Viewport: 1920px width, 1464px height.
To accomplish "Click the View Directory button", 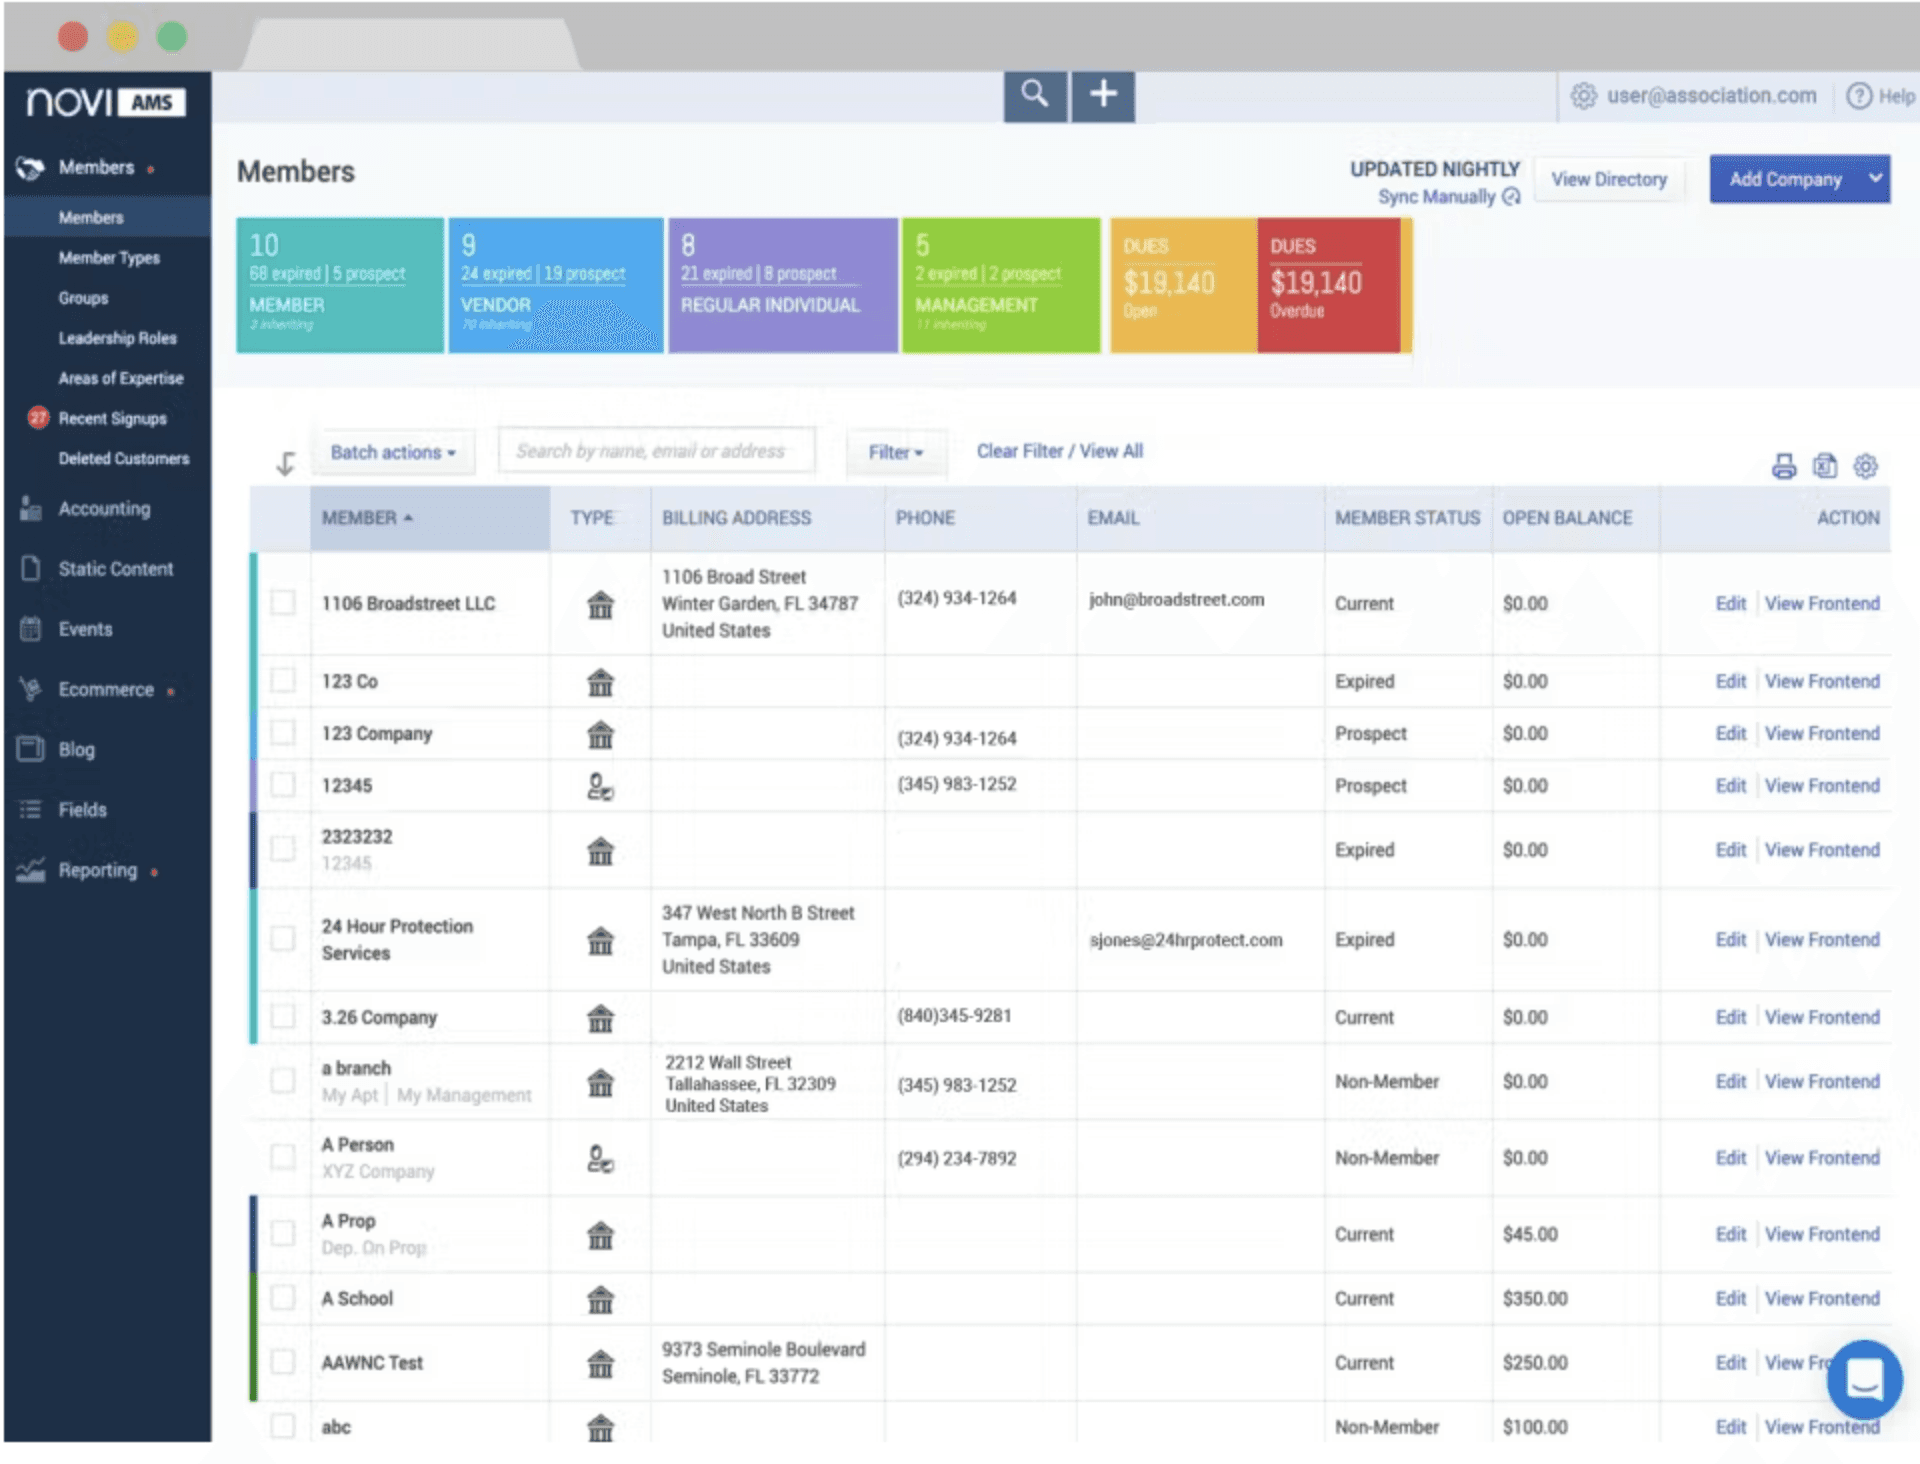I will coord(1608,179).
